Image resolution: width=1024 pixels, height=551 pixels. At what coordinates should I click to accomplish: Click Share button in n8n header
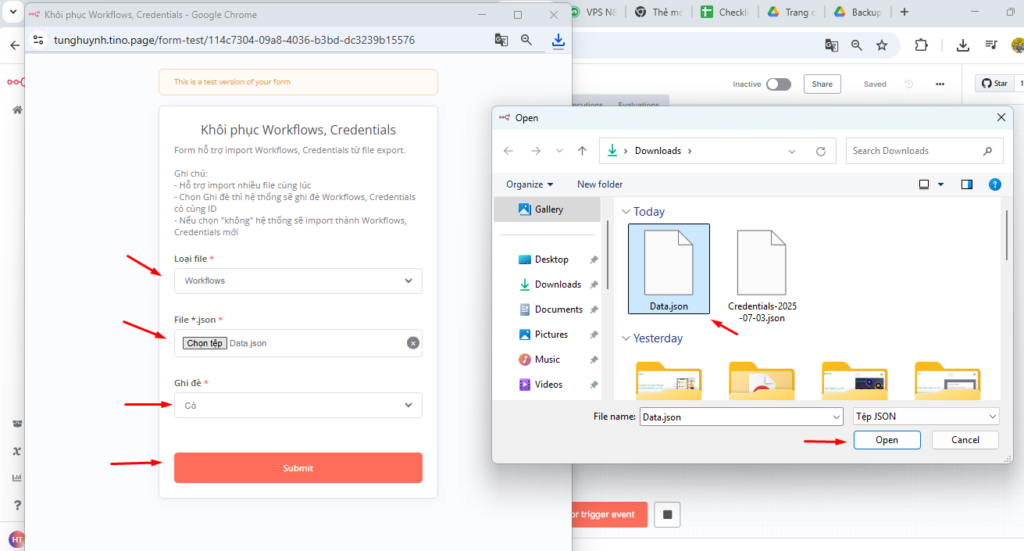point(822,84)
